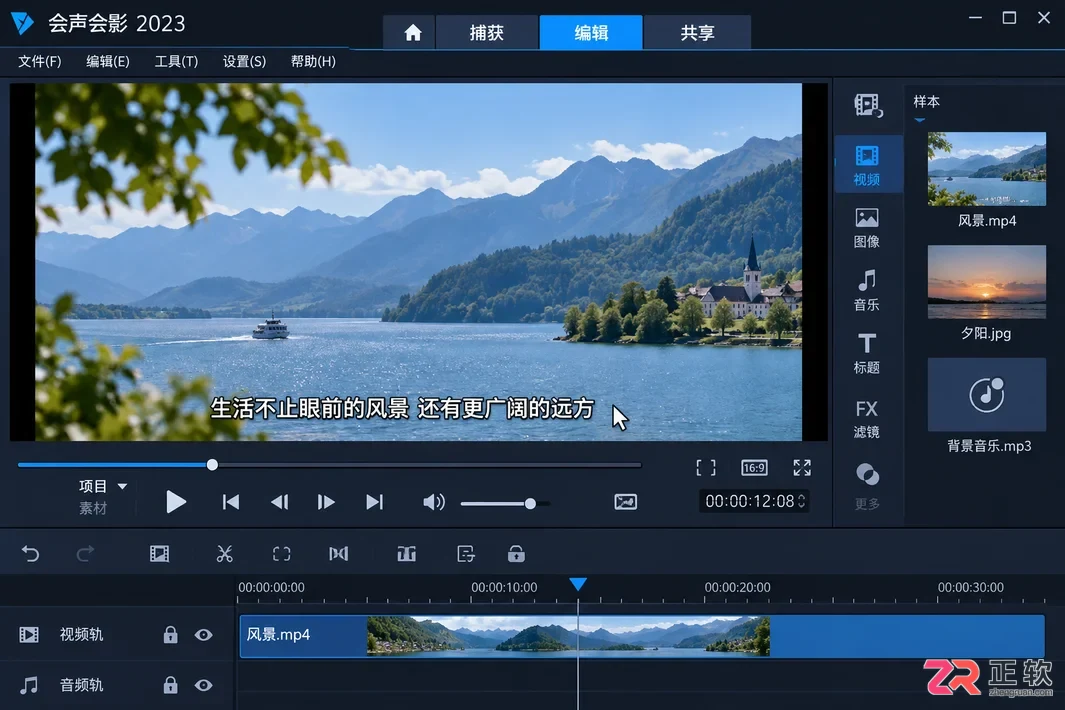Viewport: 1065px width, 710px height.
Task: Click the undo arrow in toolbar
Action: click(x=31, y=554)
